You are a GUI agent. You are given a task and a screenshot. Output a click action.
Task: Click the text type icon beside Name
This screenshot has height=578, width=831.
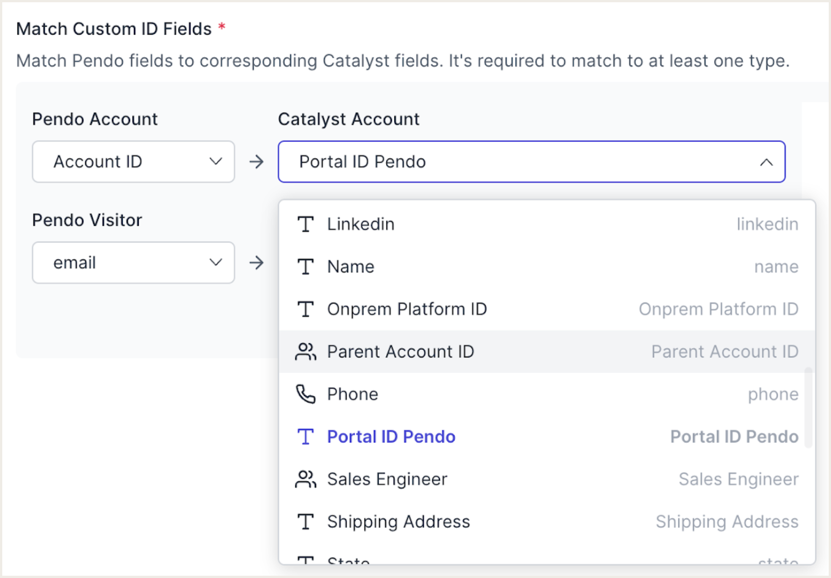pyautogui.click(x=306, y=267)
